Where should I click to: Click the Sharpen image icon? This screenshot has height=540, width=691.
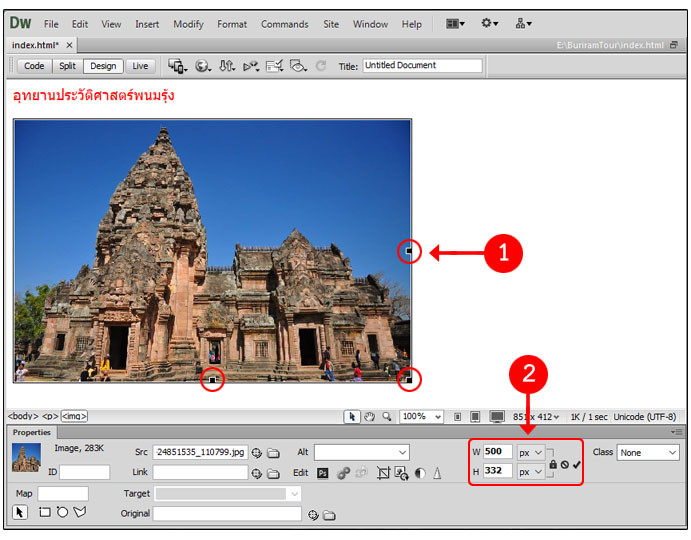pos(437,473)
